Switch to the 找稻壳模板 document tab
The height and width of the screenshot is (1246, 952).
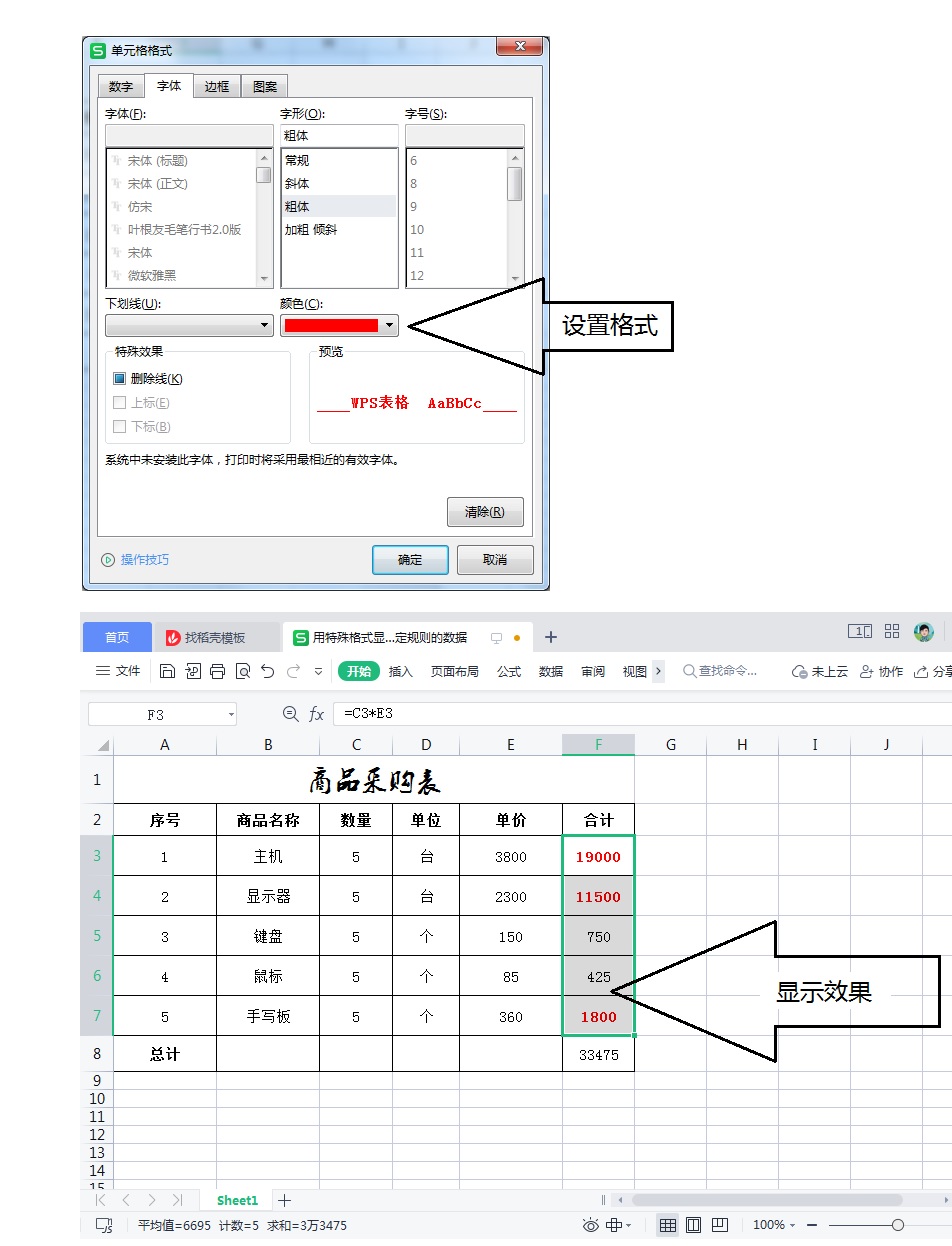pos(218,637)
